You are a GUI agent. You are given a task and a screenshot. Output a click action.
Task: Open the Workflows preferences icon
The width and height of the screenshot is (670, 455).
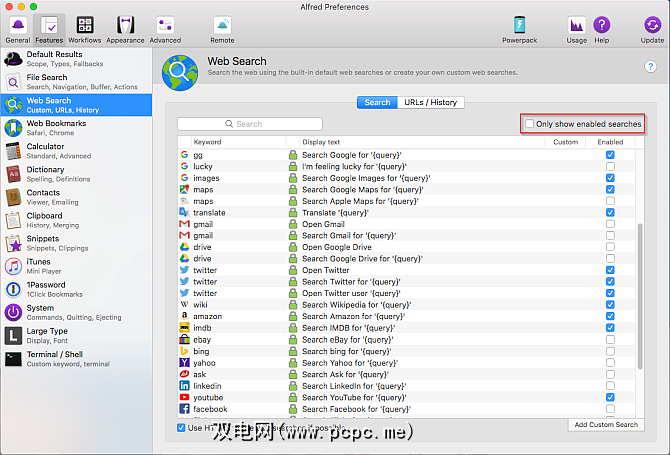[85, 28]
